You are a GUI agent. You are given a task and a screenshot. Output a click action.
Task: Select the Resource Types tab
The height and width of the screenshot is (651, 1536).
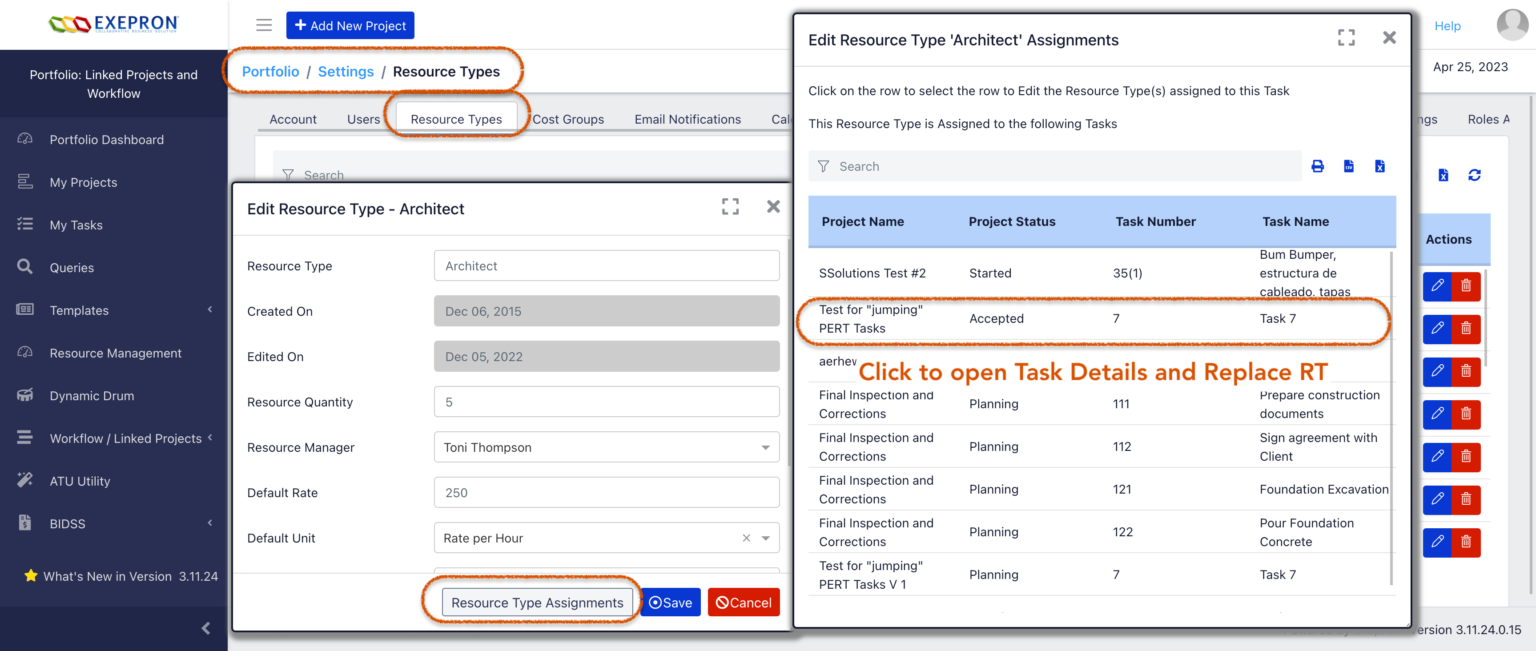(456, 119)
